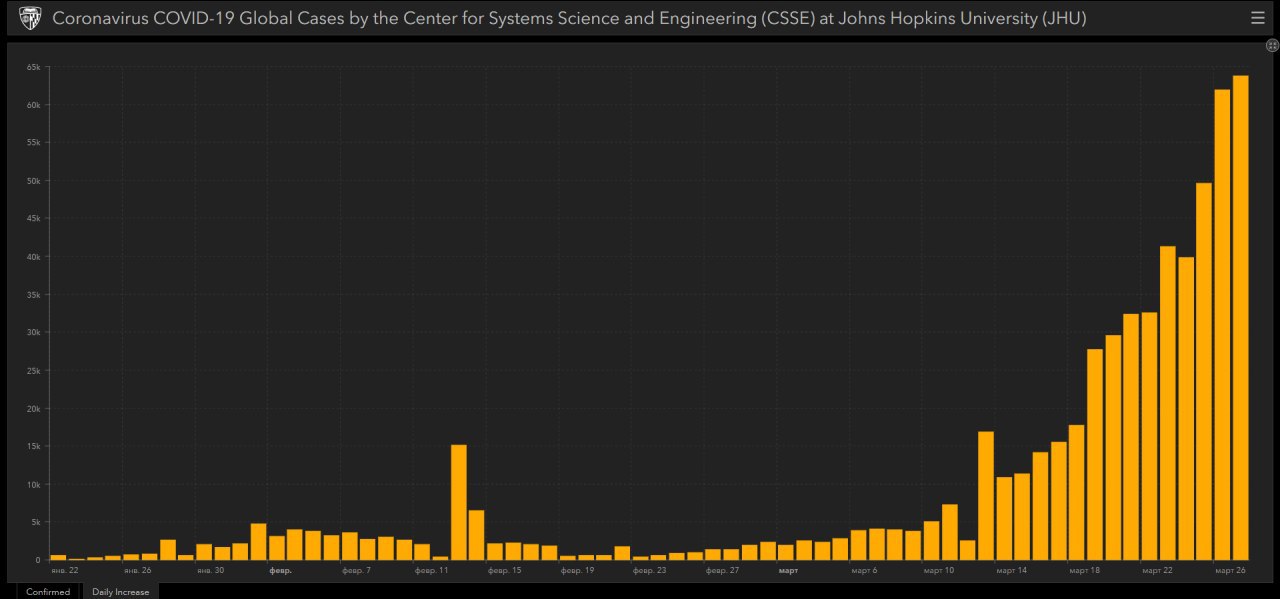This screenshot has width=1280, height=599.
Task: Click the 'февр. 19' date label
Action: (577, 570)
